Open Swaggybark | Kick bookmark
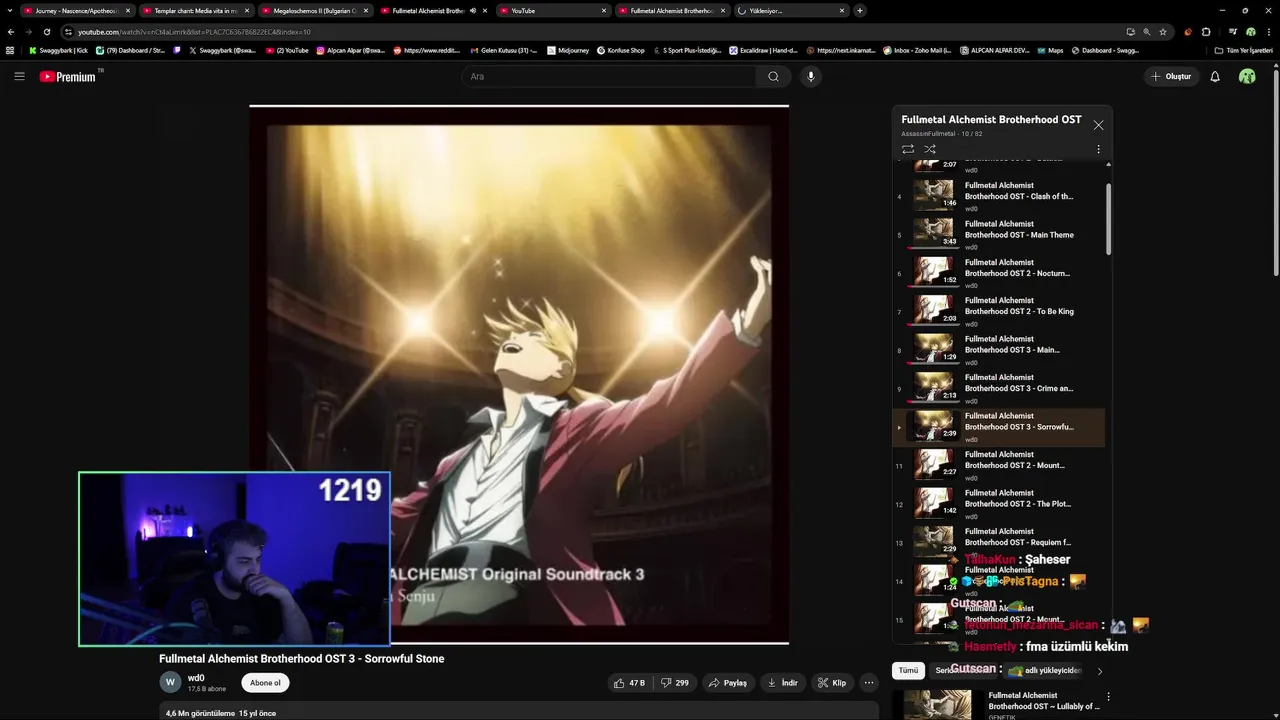The height and width of the screenshot is (720, 1280). pyautogui.click(x=58, y=50)
